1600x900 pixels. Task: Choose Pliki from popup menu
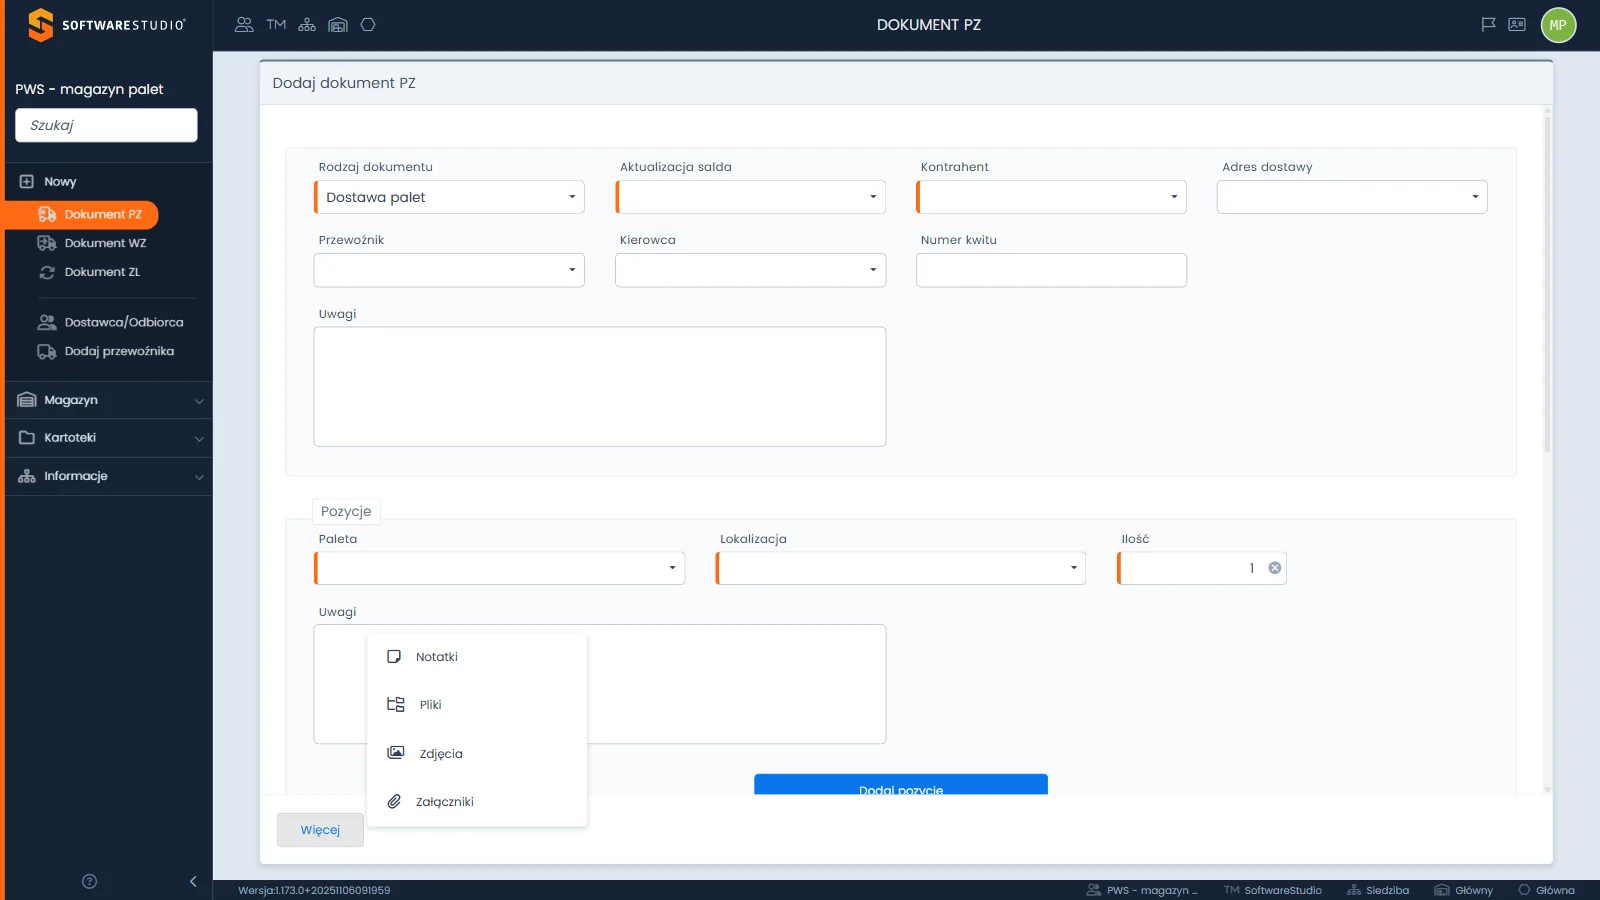(477, 705)
